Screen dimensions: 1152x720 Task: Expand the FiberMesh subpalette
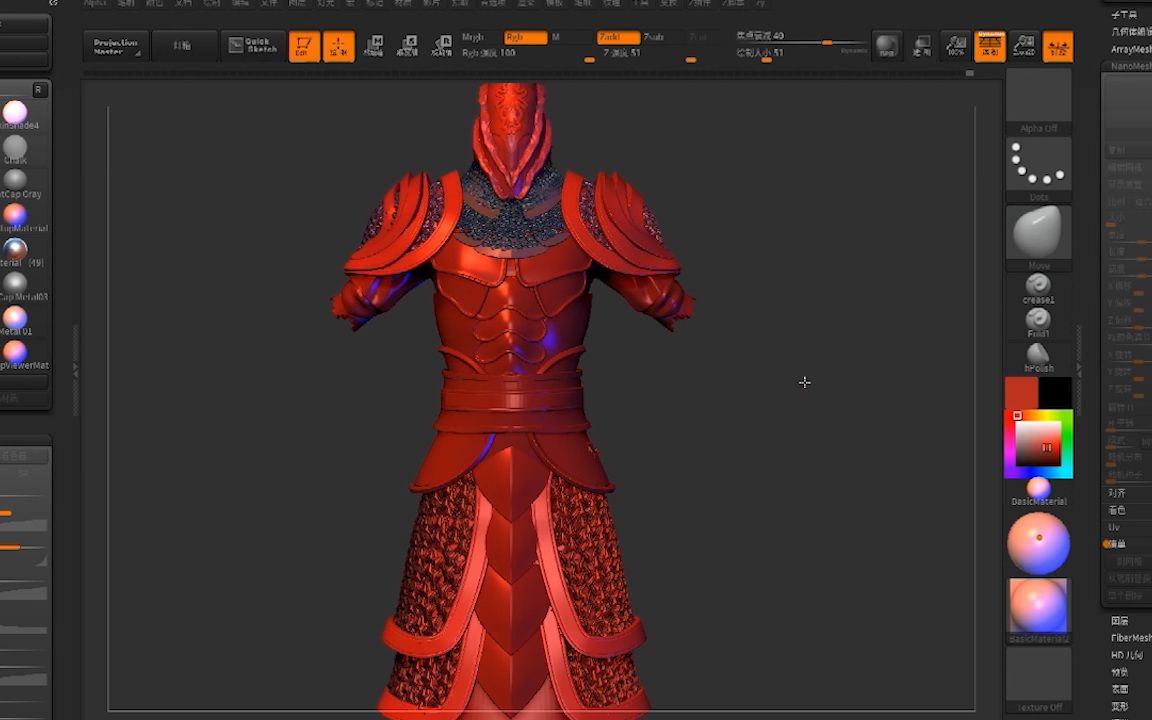point(1130,637)
